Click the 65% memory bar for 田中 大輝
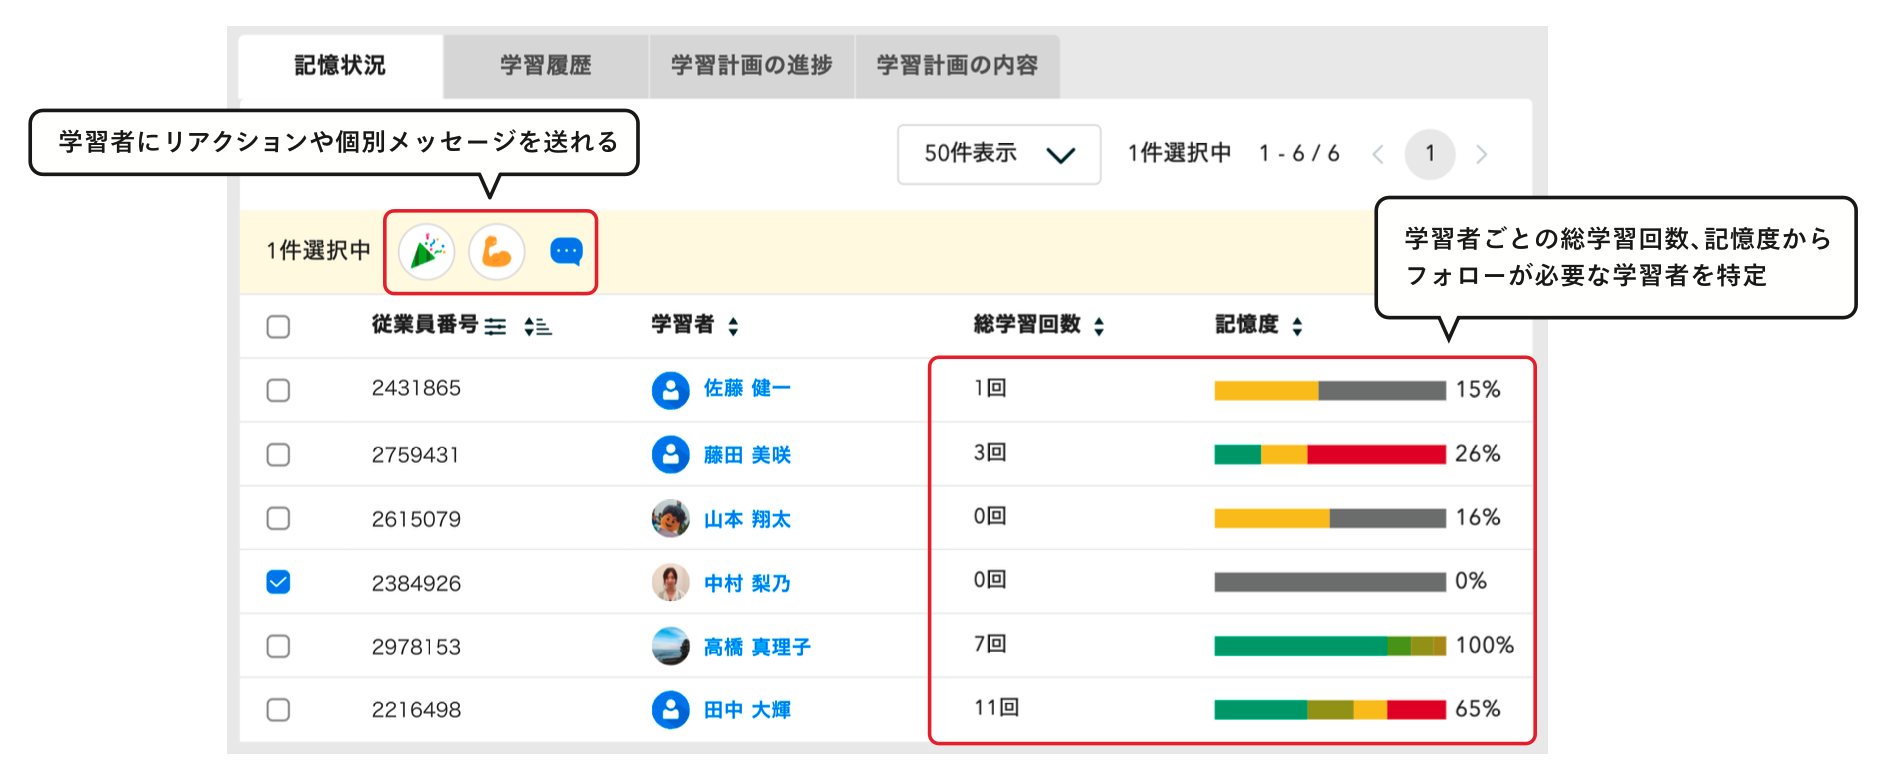 1330,710
